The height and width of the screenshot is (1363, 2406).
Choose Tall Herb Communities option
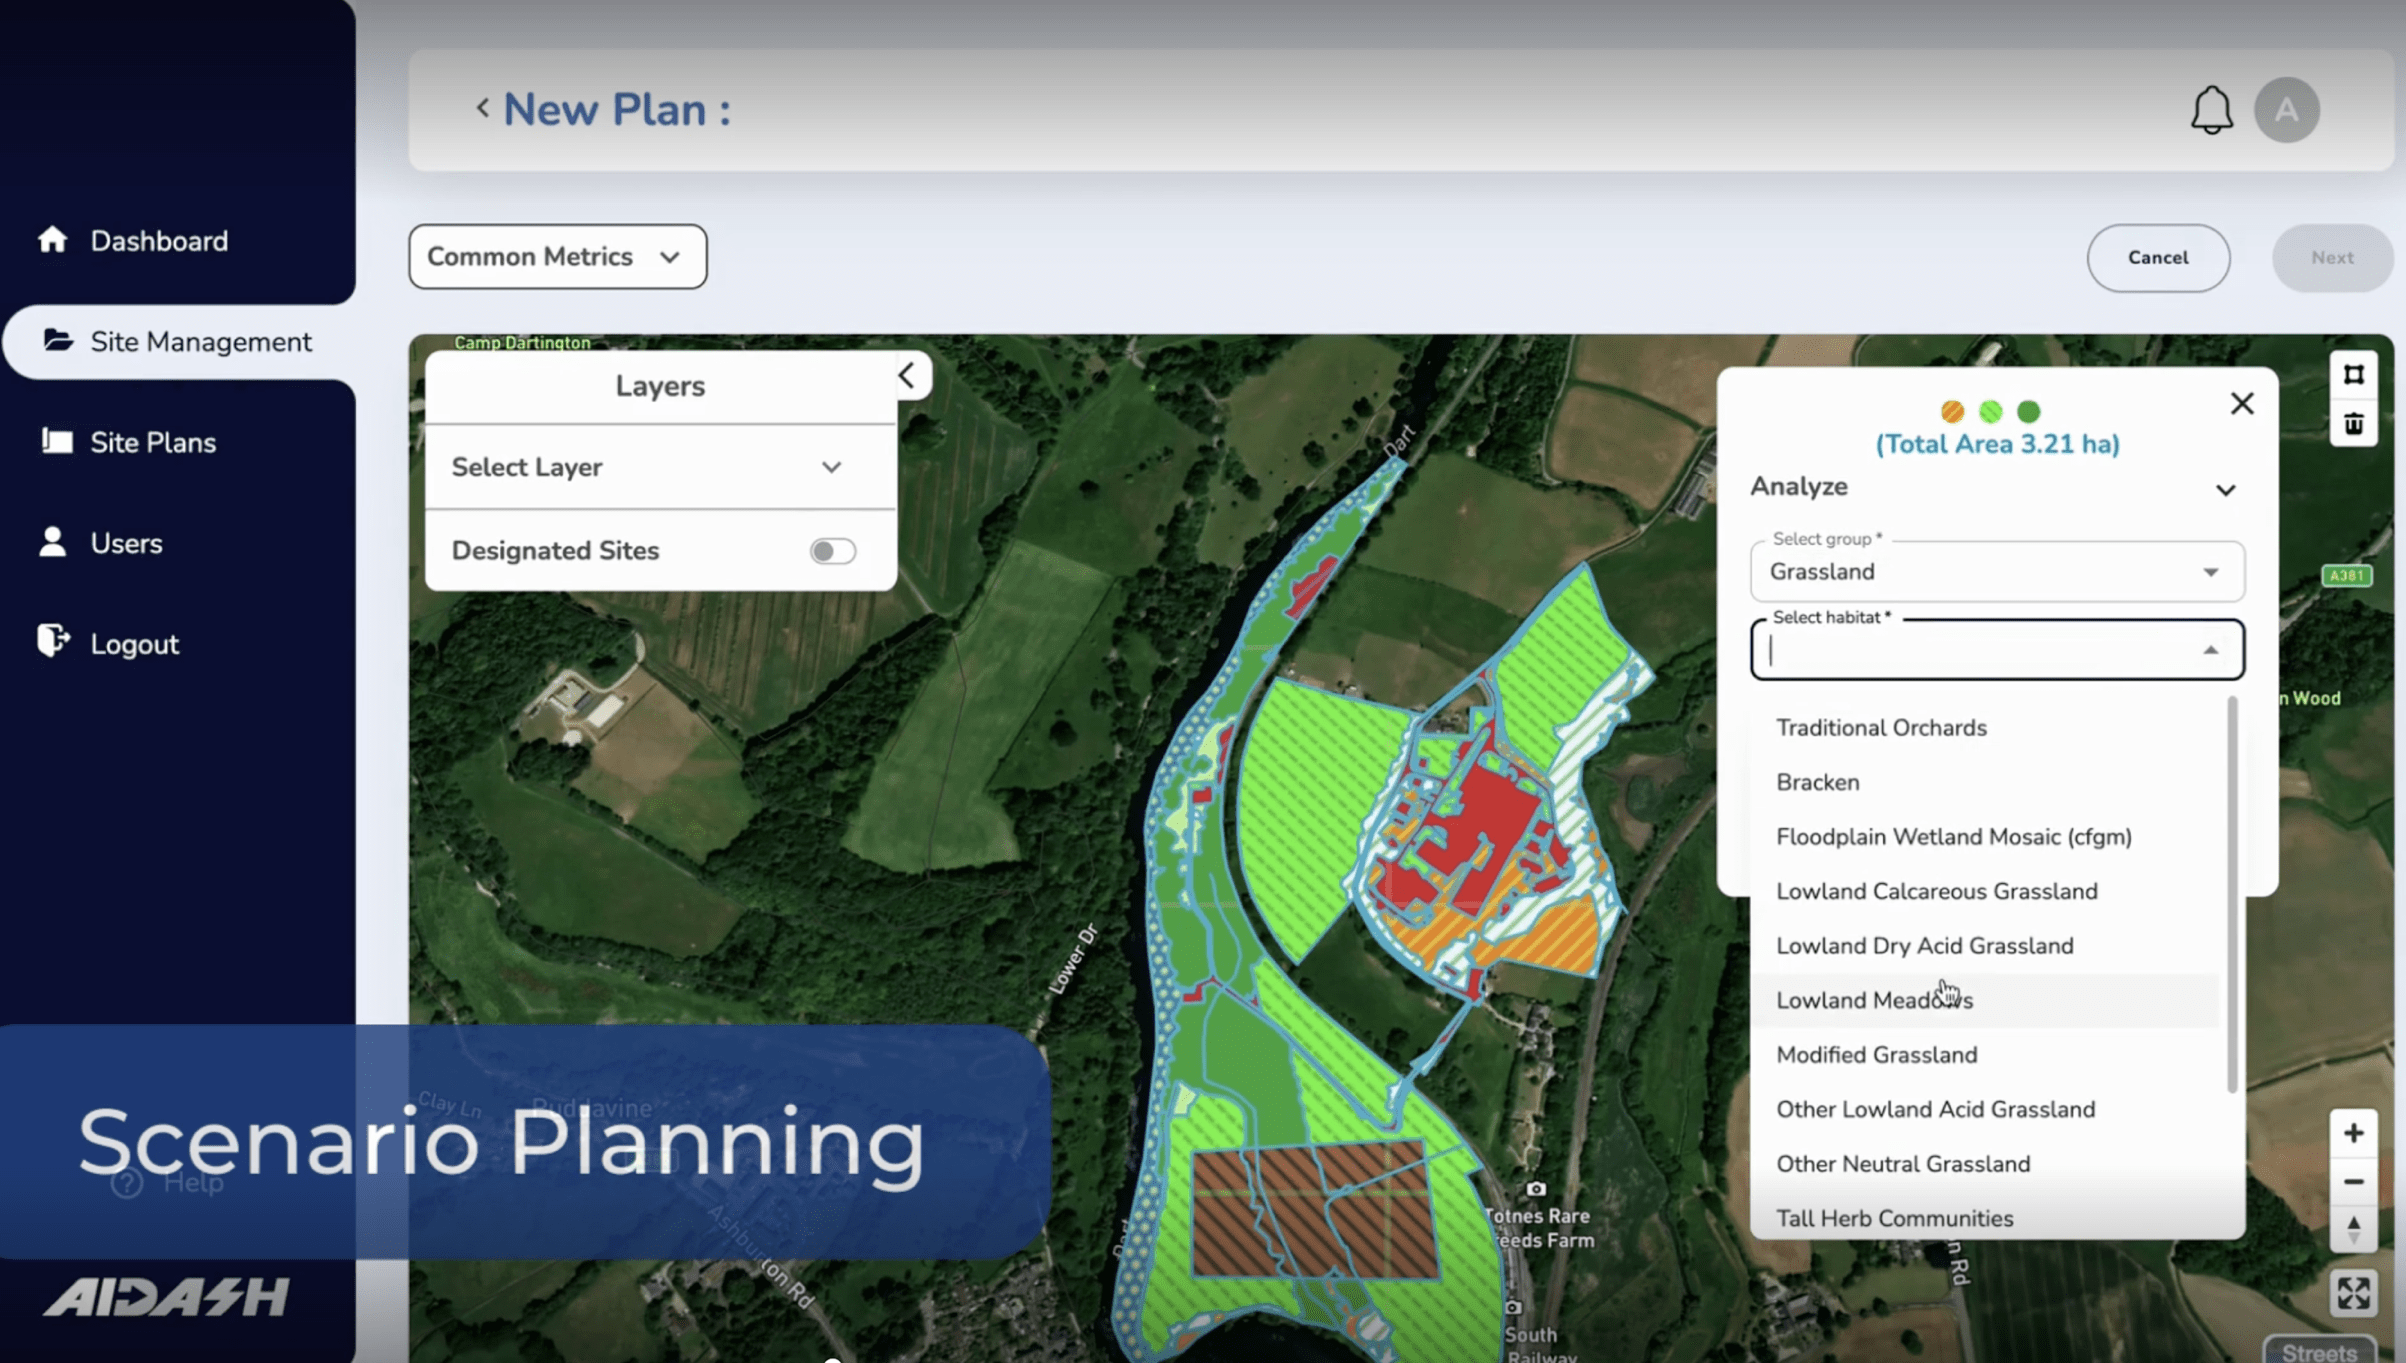(x=1984, y=1218)
